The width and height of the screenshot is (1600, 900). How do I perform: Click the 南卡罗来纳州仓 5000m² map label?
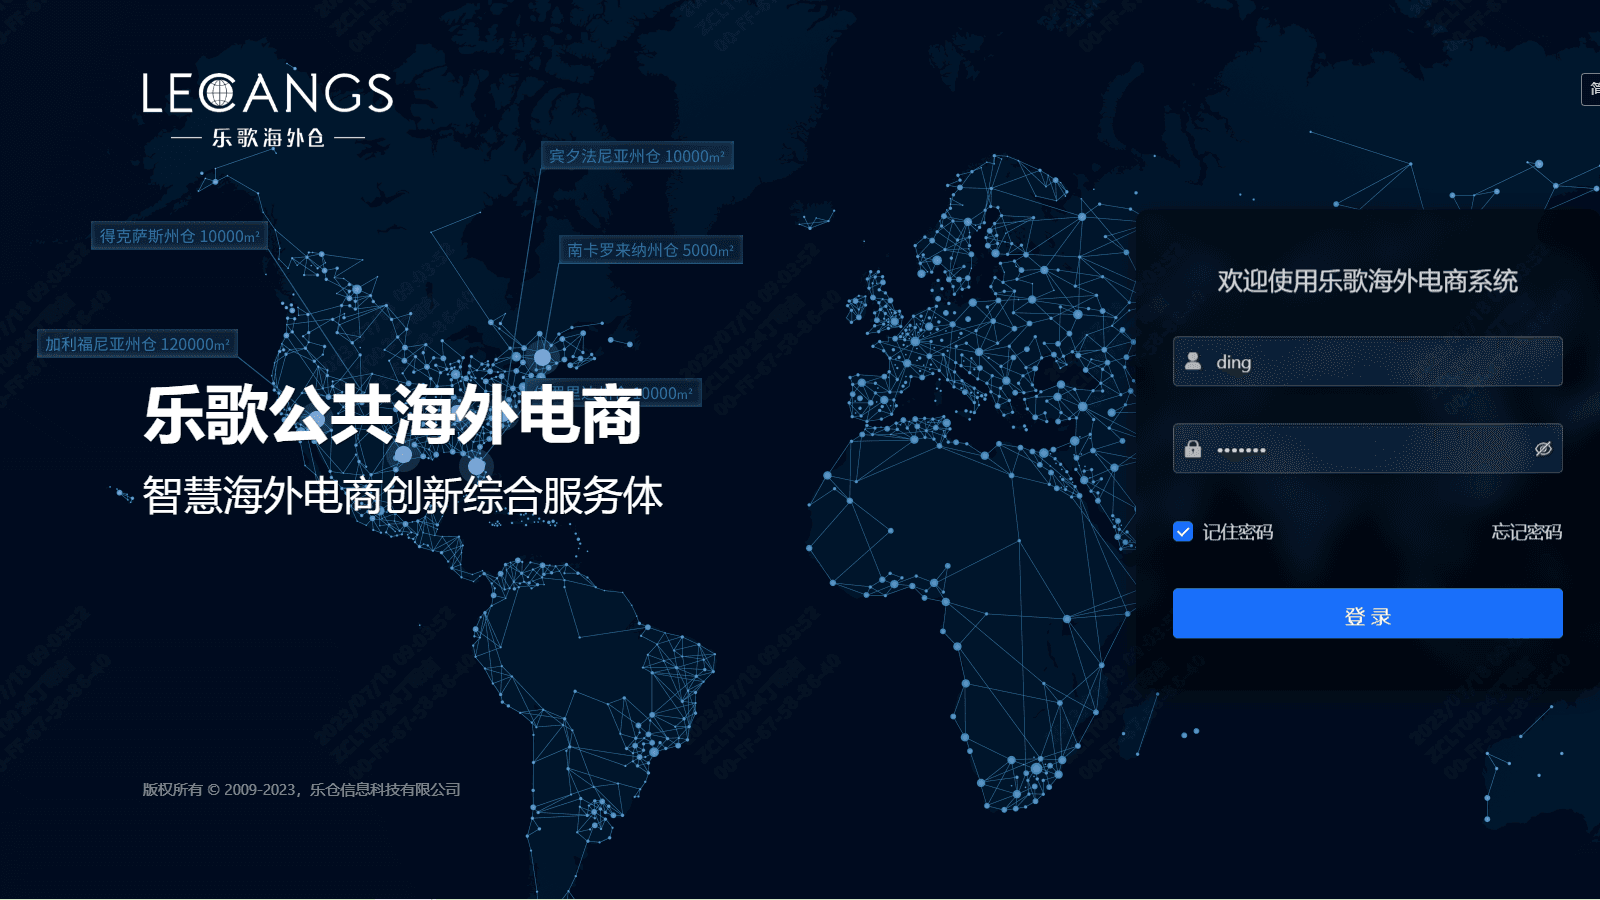[x=650, y=250]
